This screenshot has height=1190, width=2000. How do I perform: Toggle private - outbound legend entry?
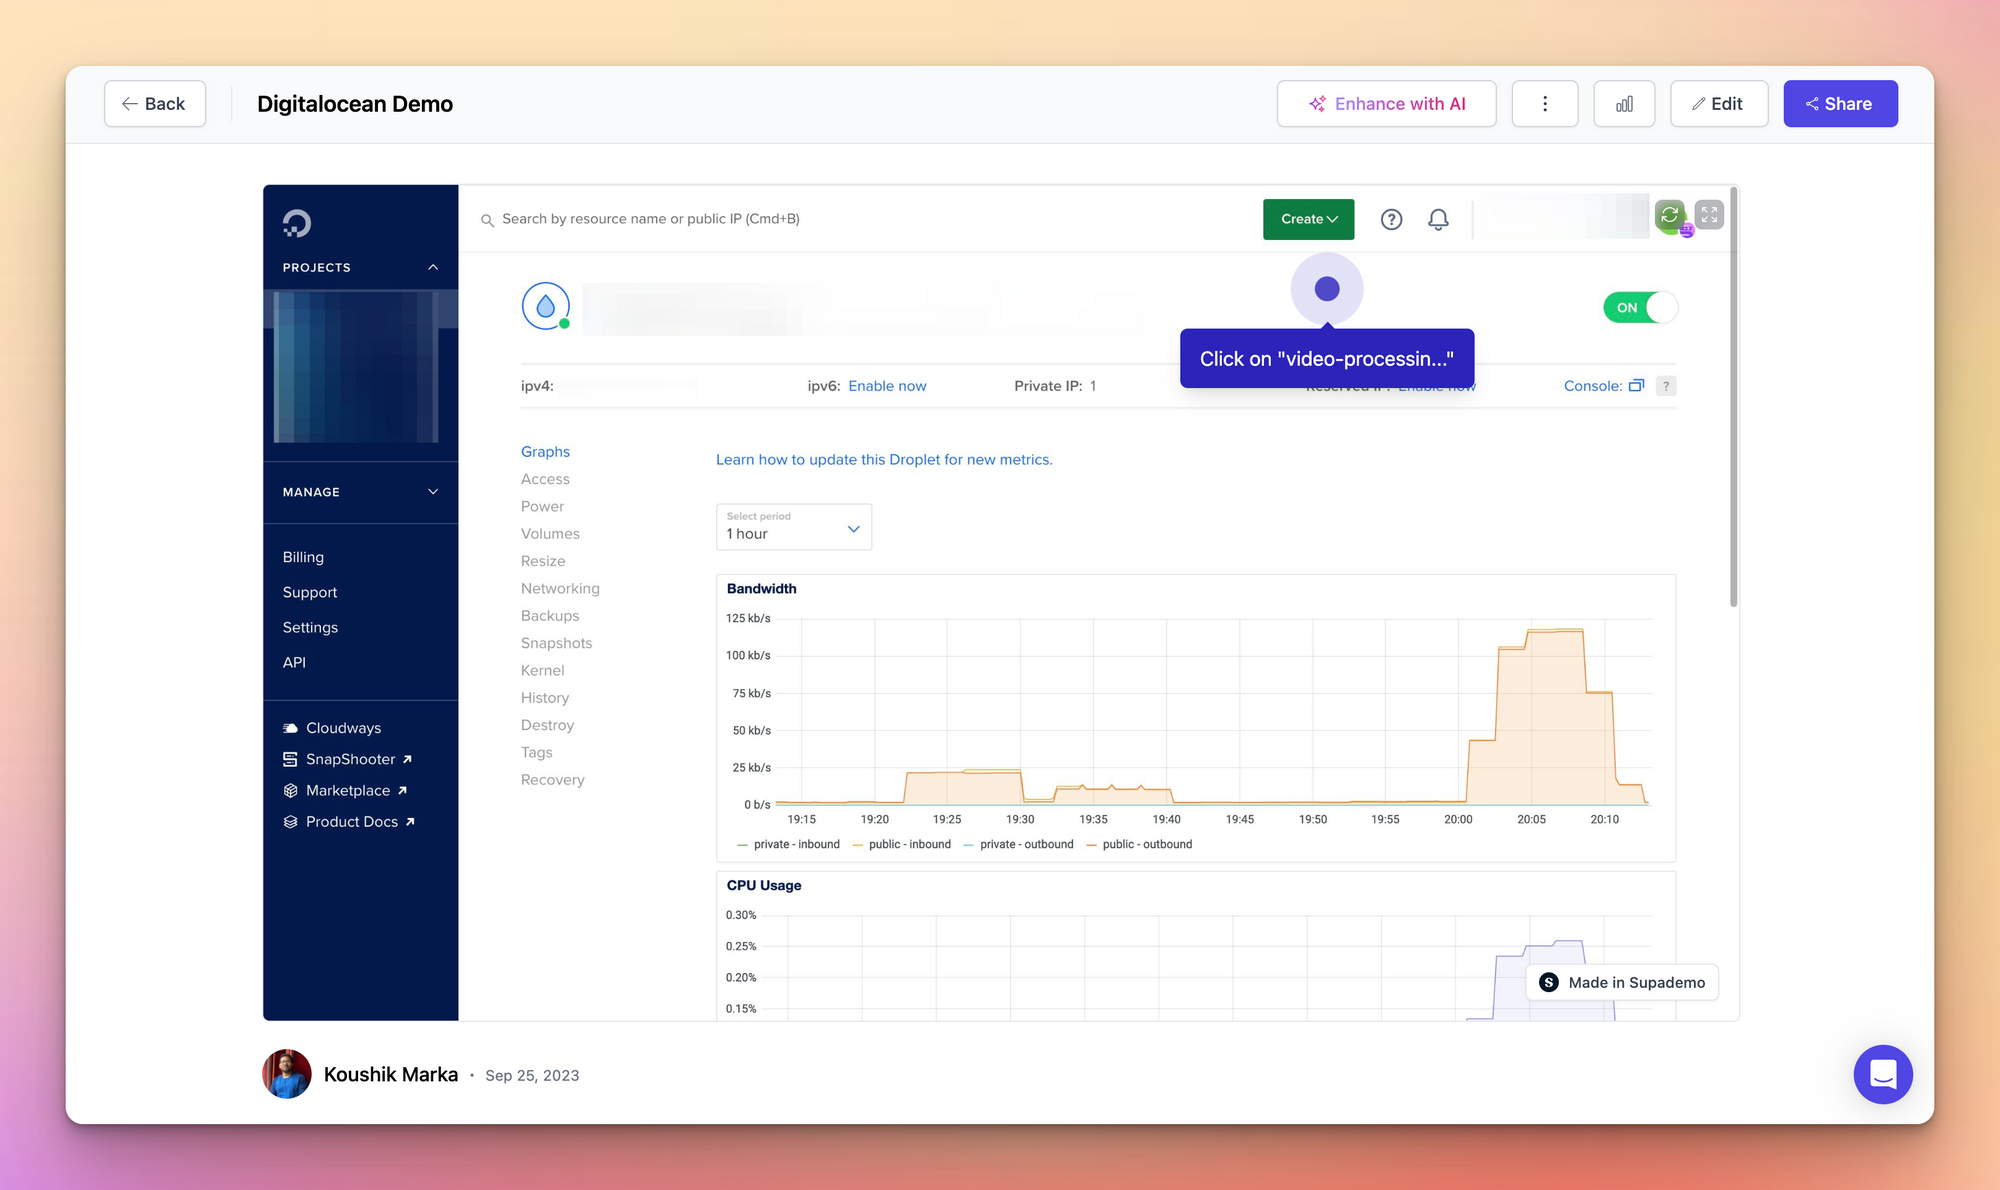tap(1018, 844)
